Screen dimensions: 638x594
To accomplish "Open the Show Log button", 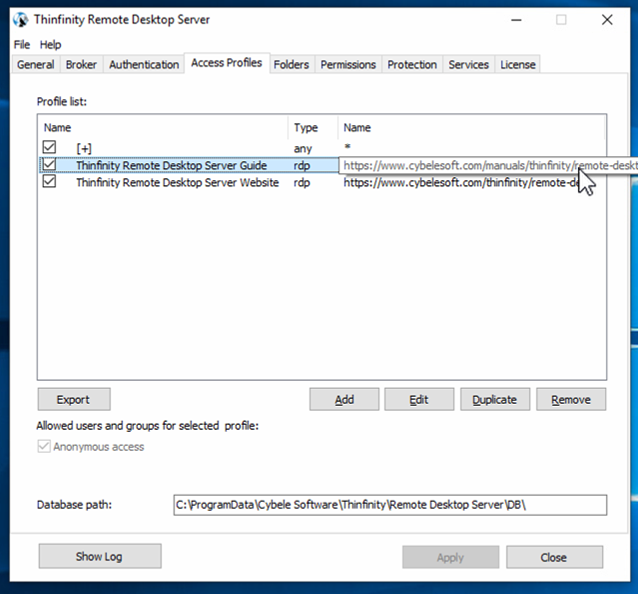I will click(x=100, y=557).
